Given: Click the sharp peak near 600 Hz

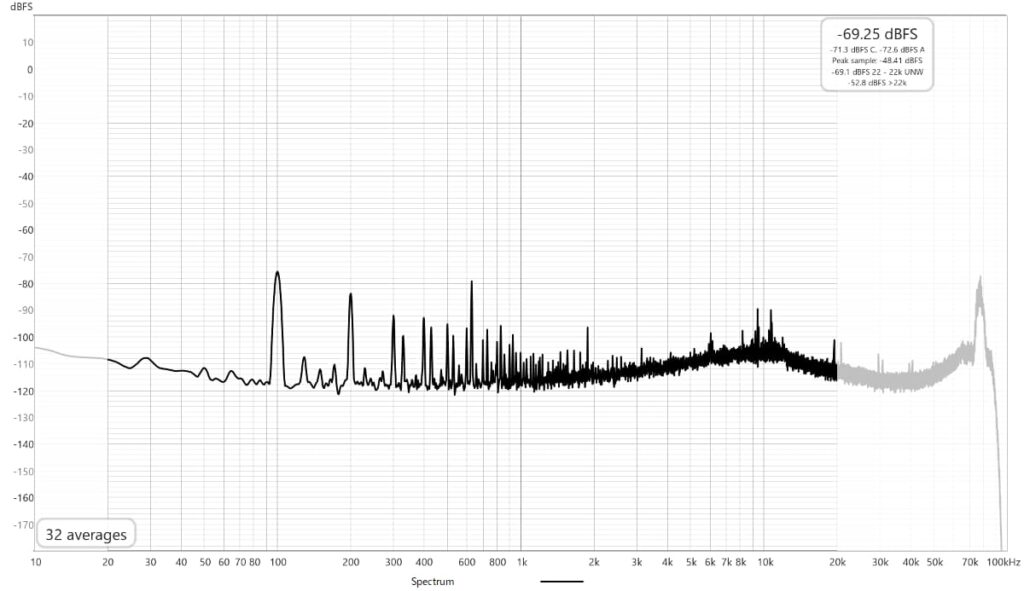Looking at the screenshot, I should pyautogui.click(x=471, y=284).
